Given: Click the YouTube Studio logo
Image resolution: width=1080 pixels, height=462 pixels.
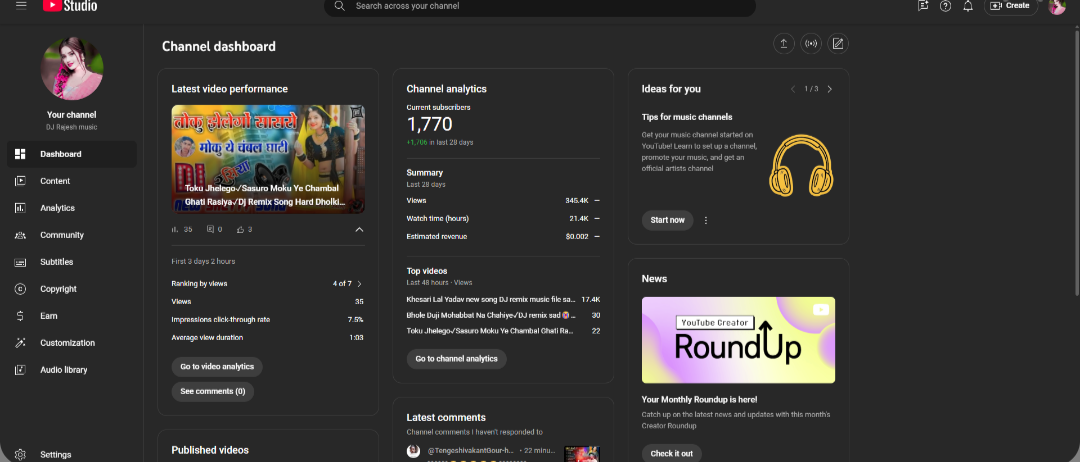Looking at the screenshot, I should click(x=70, y=6).
